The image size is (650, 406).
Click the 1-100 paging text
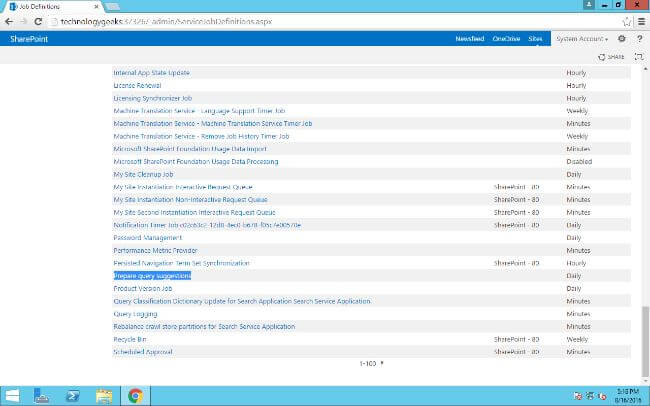click(367, 363)
